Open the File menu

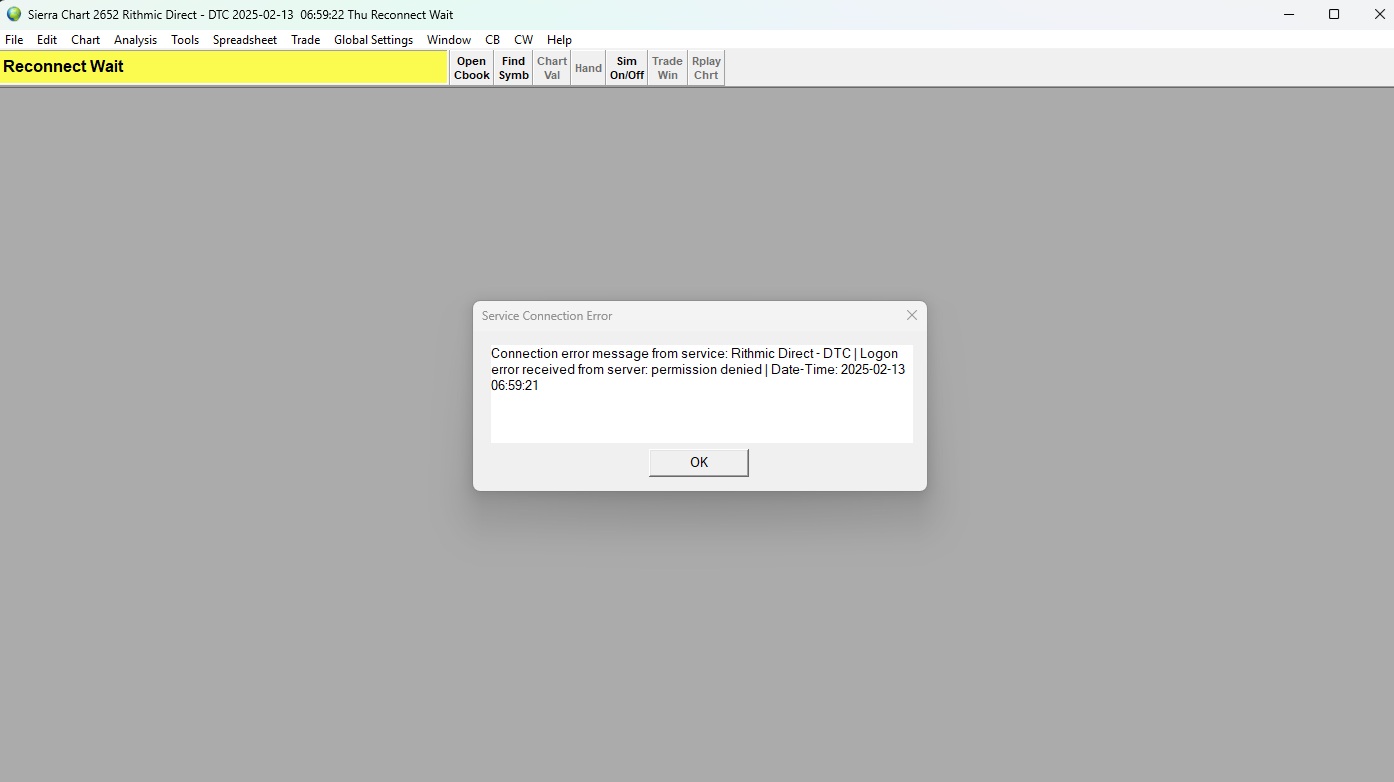point(14,40)
